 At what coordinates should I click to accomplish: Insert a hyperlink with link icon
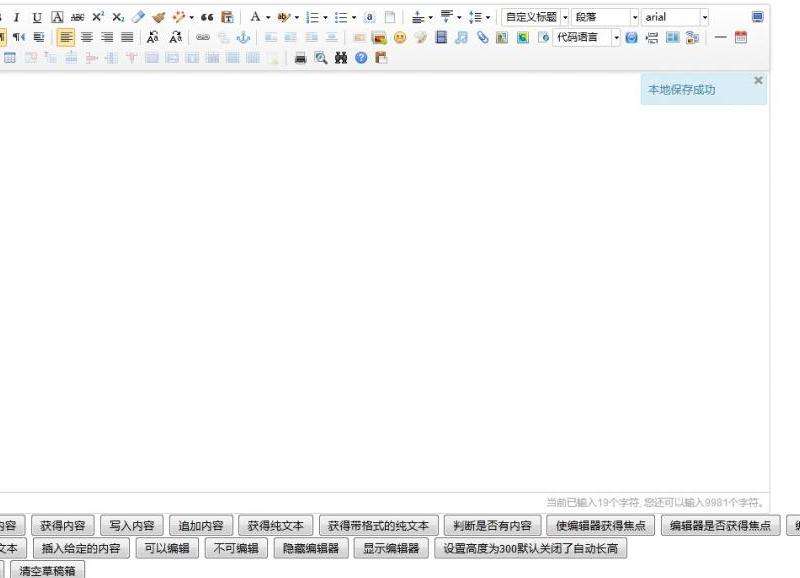203,37
